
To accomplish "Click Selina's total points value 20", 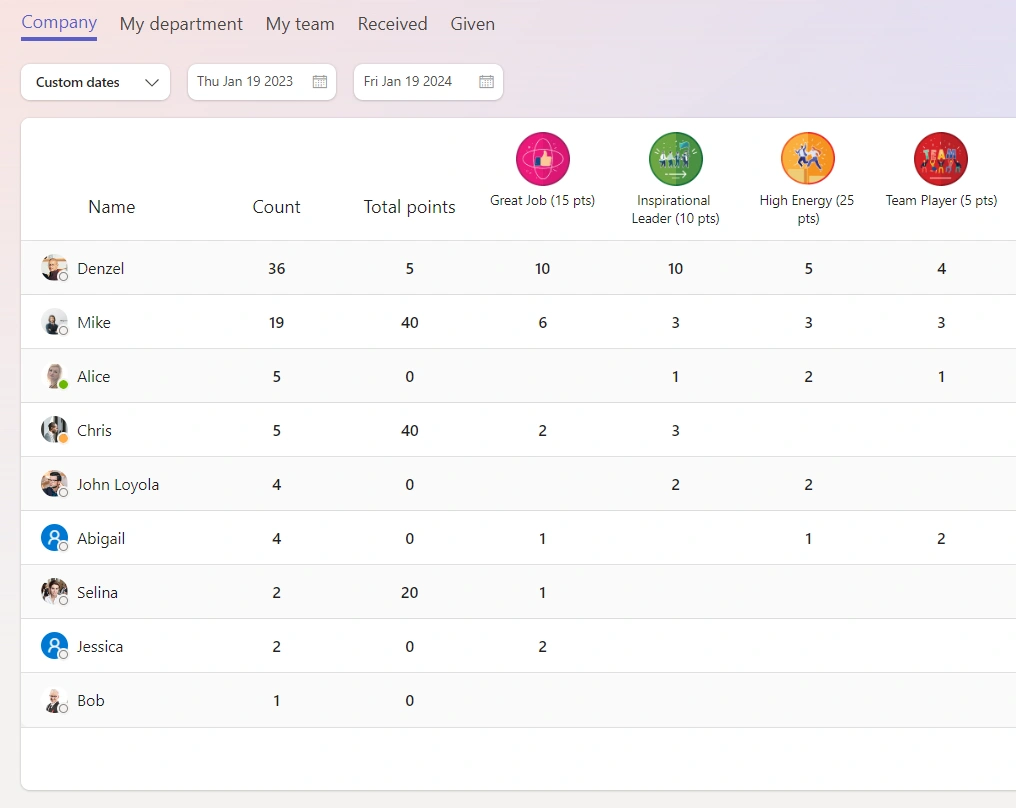I will 410,592.
